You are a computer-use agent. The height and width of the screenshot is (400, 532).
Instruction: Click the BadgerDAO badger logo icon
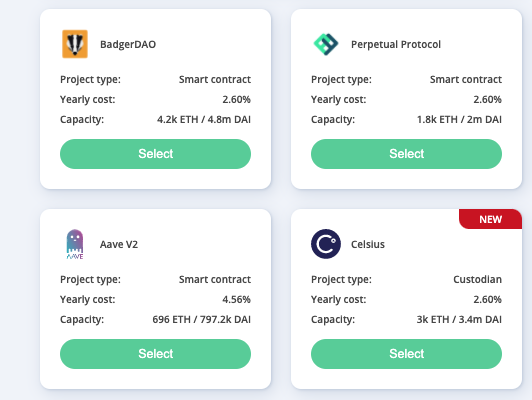click(75, 44)
